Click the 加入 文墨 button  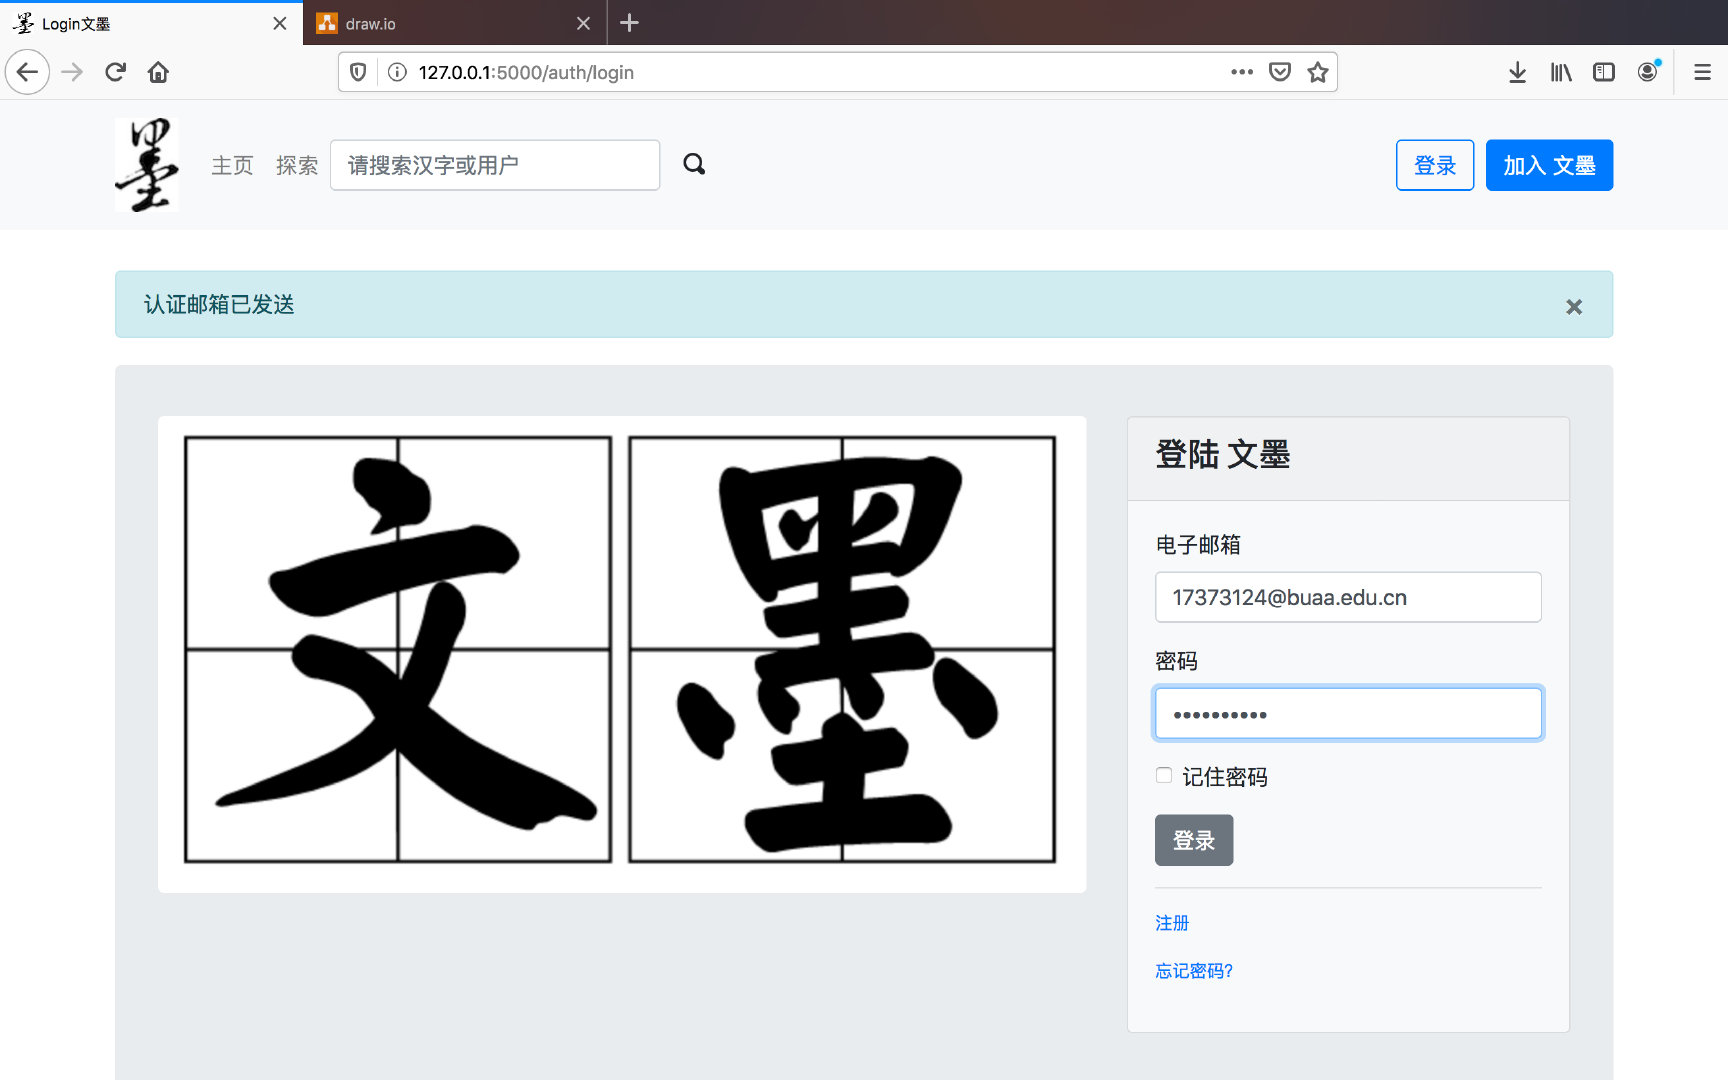pos(1549,165)
